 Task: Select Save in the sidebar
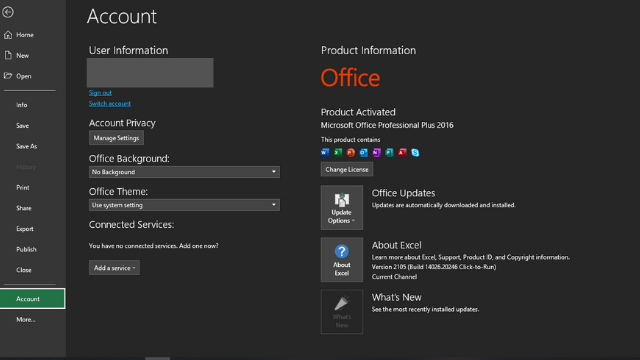22,126
